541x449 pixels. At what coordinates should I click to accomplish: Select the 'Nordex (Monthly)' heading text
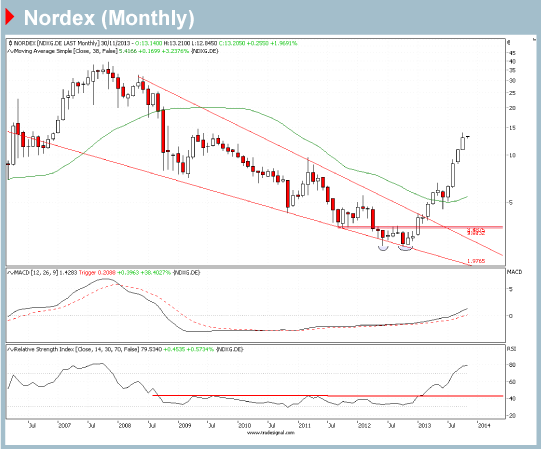(109, 18)
